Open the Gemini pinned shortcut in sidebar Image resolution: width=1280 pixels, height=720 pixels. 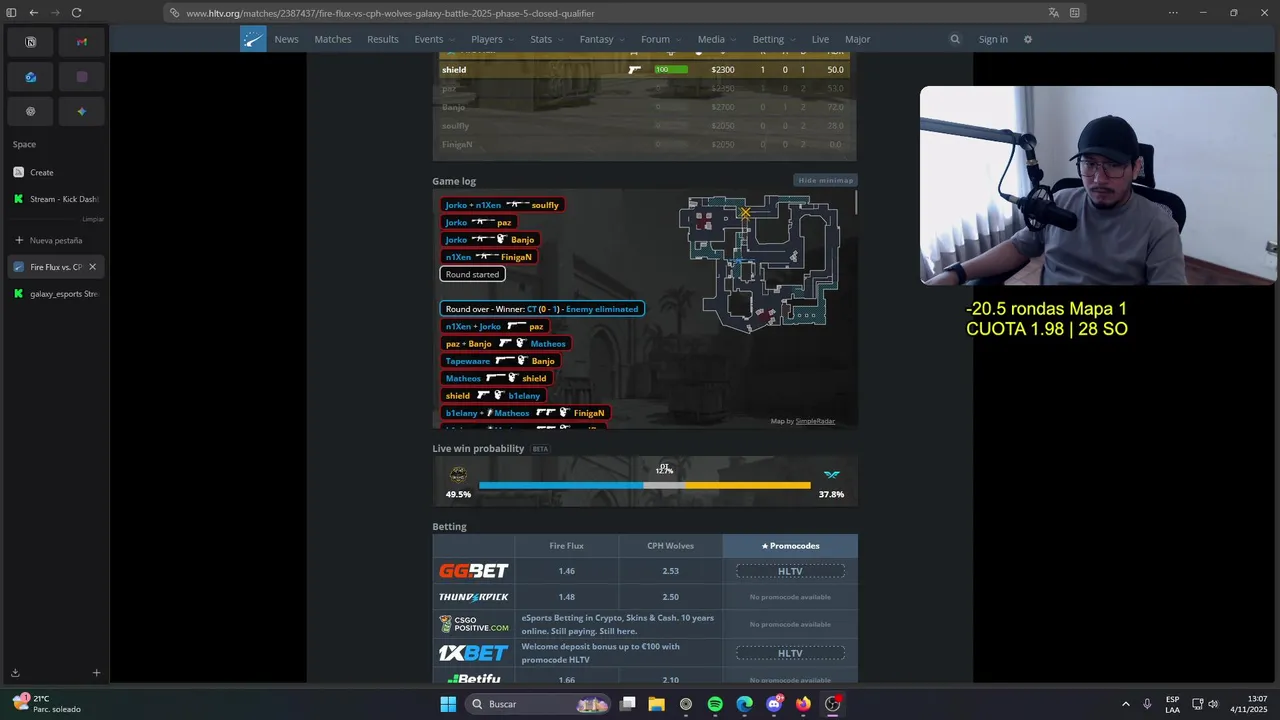click(82, 111)
